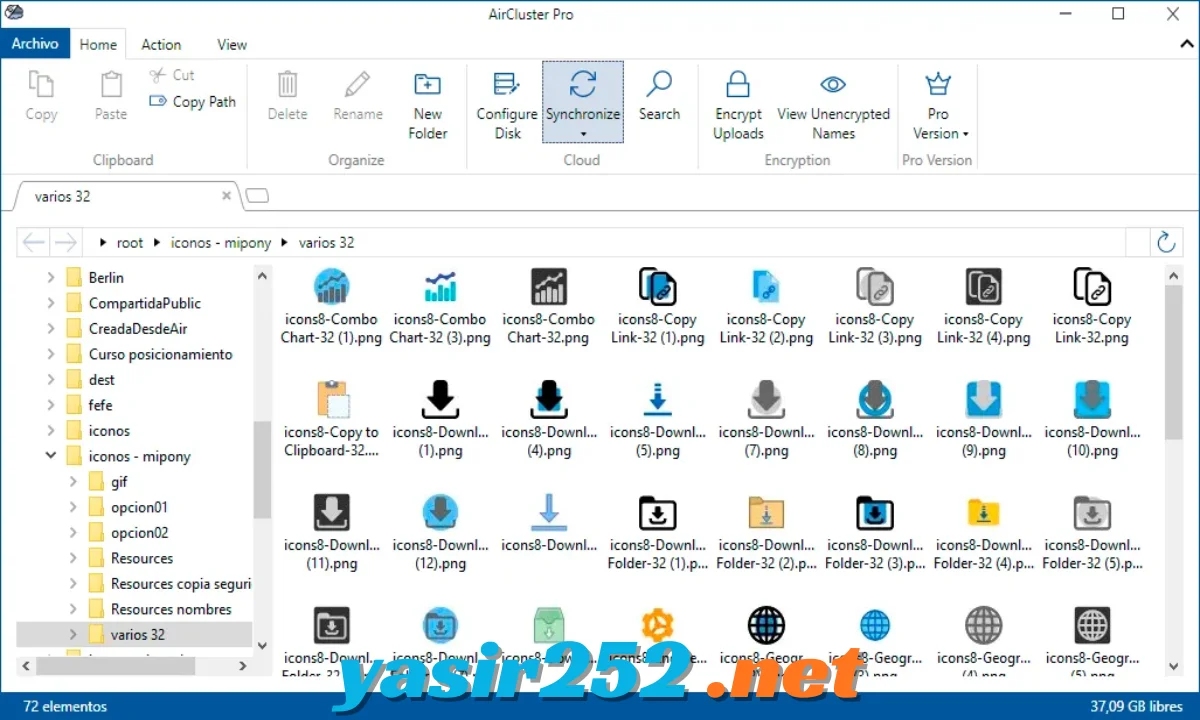Open a new tab

point(257,196)
